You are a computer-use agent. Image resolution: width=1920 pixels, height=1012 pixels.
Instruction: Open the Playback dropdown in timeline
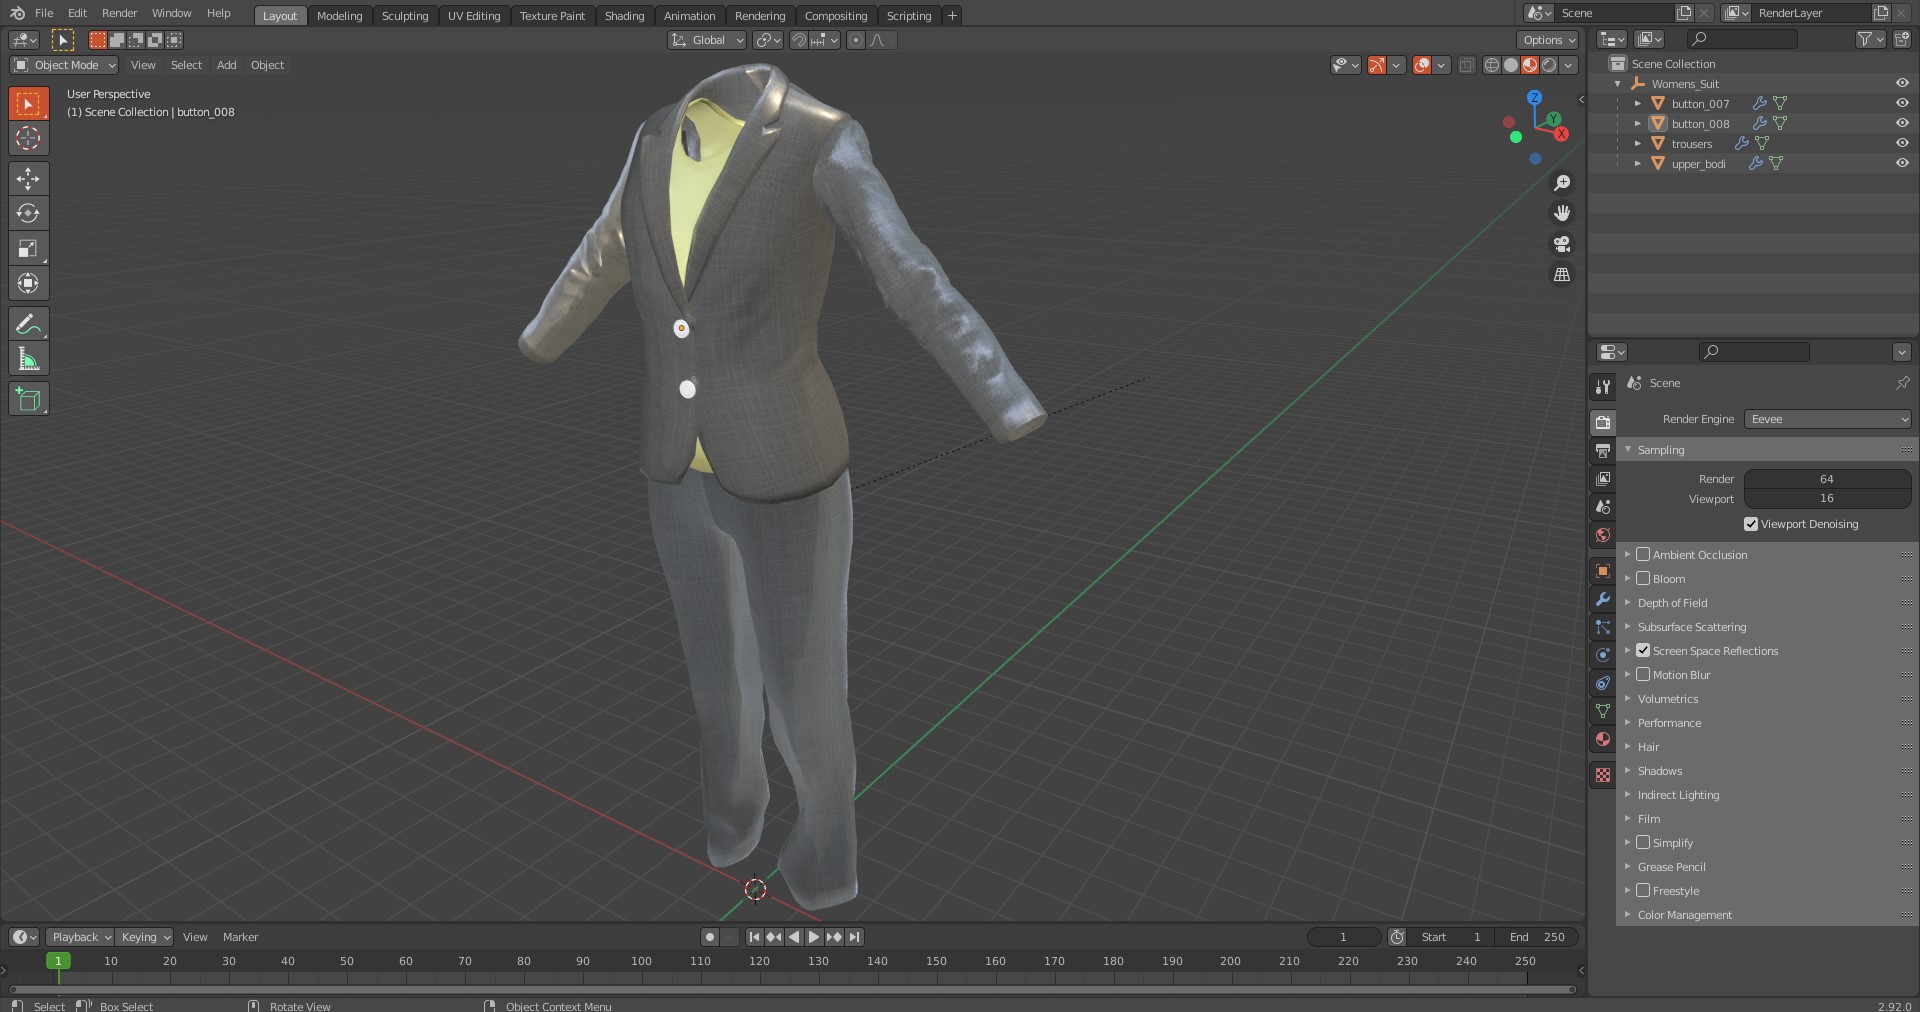coord(80,937)
